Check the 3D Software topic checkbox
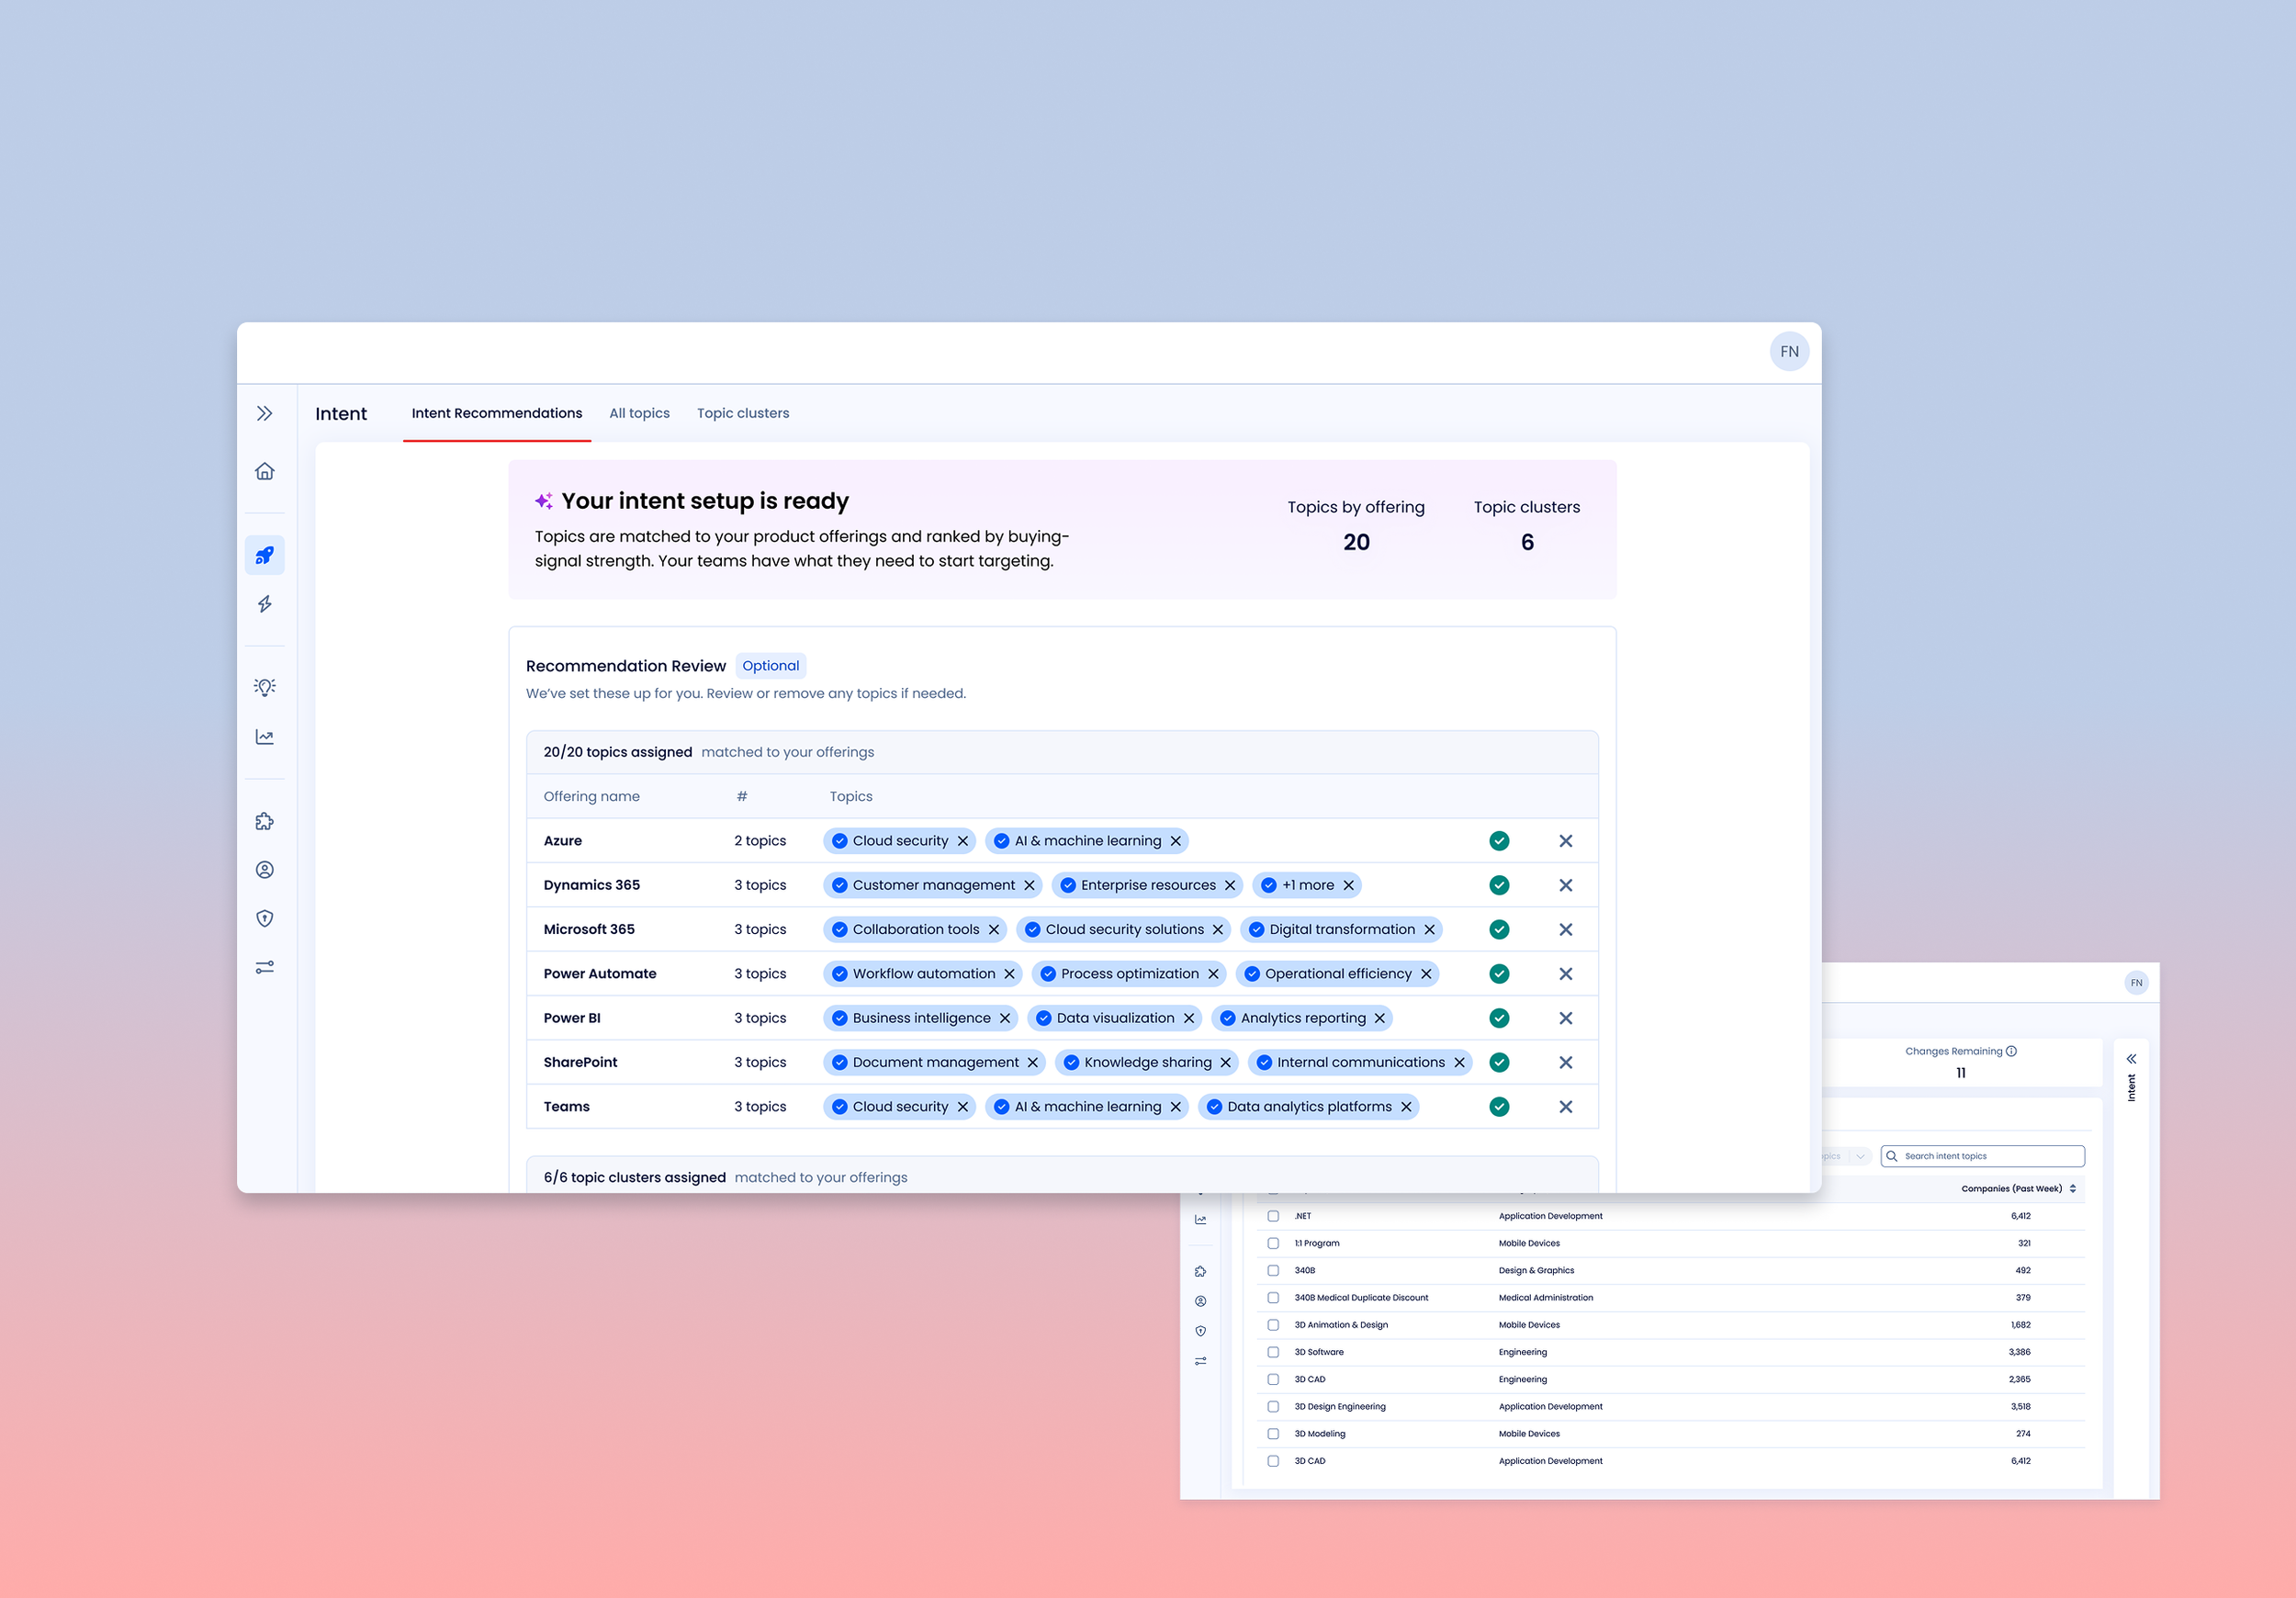2296x1598 pixels. point(1272,1352)
